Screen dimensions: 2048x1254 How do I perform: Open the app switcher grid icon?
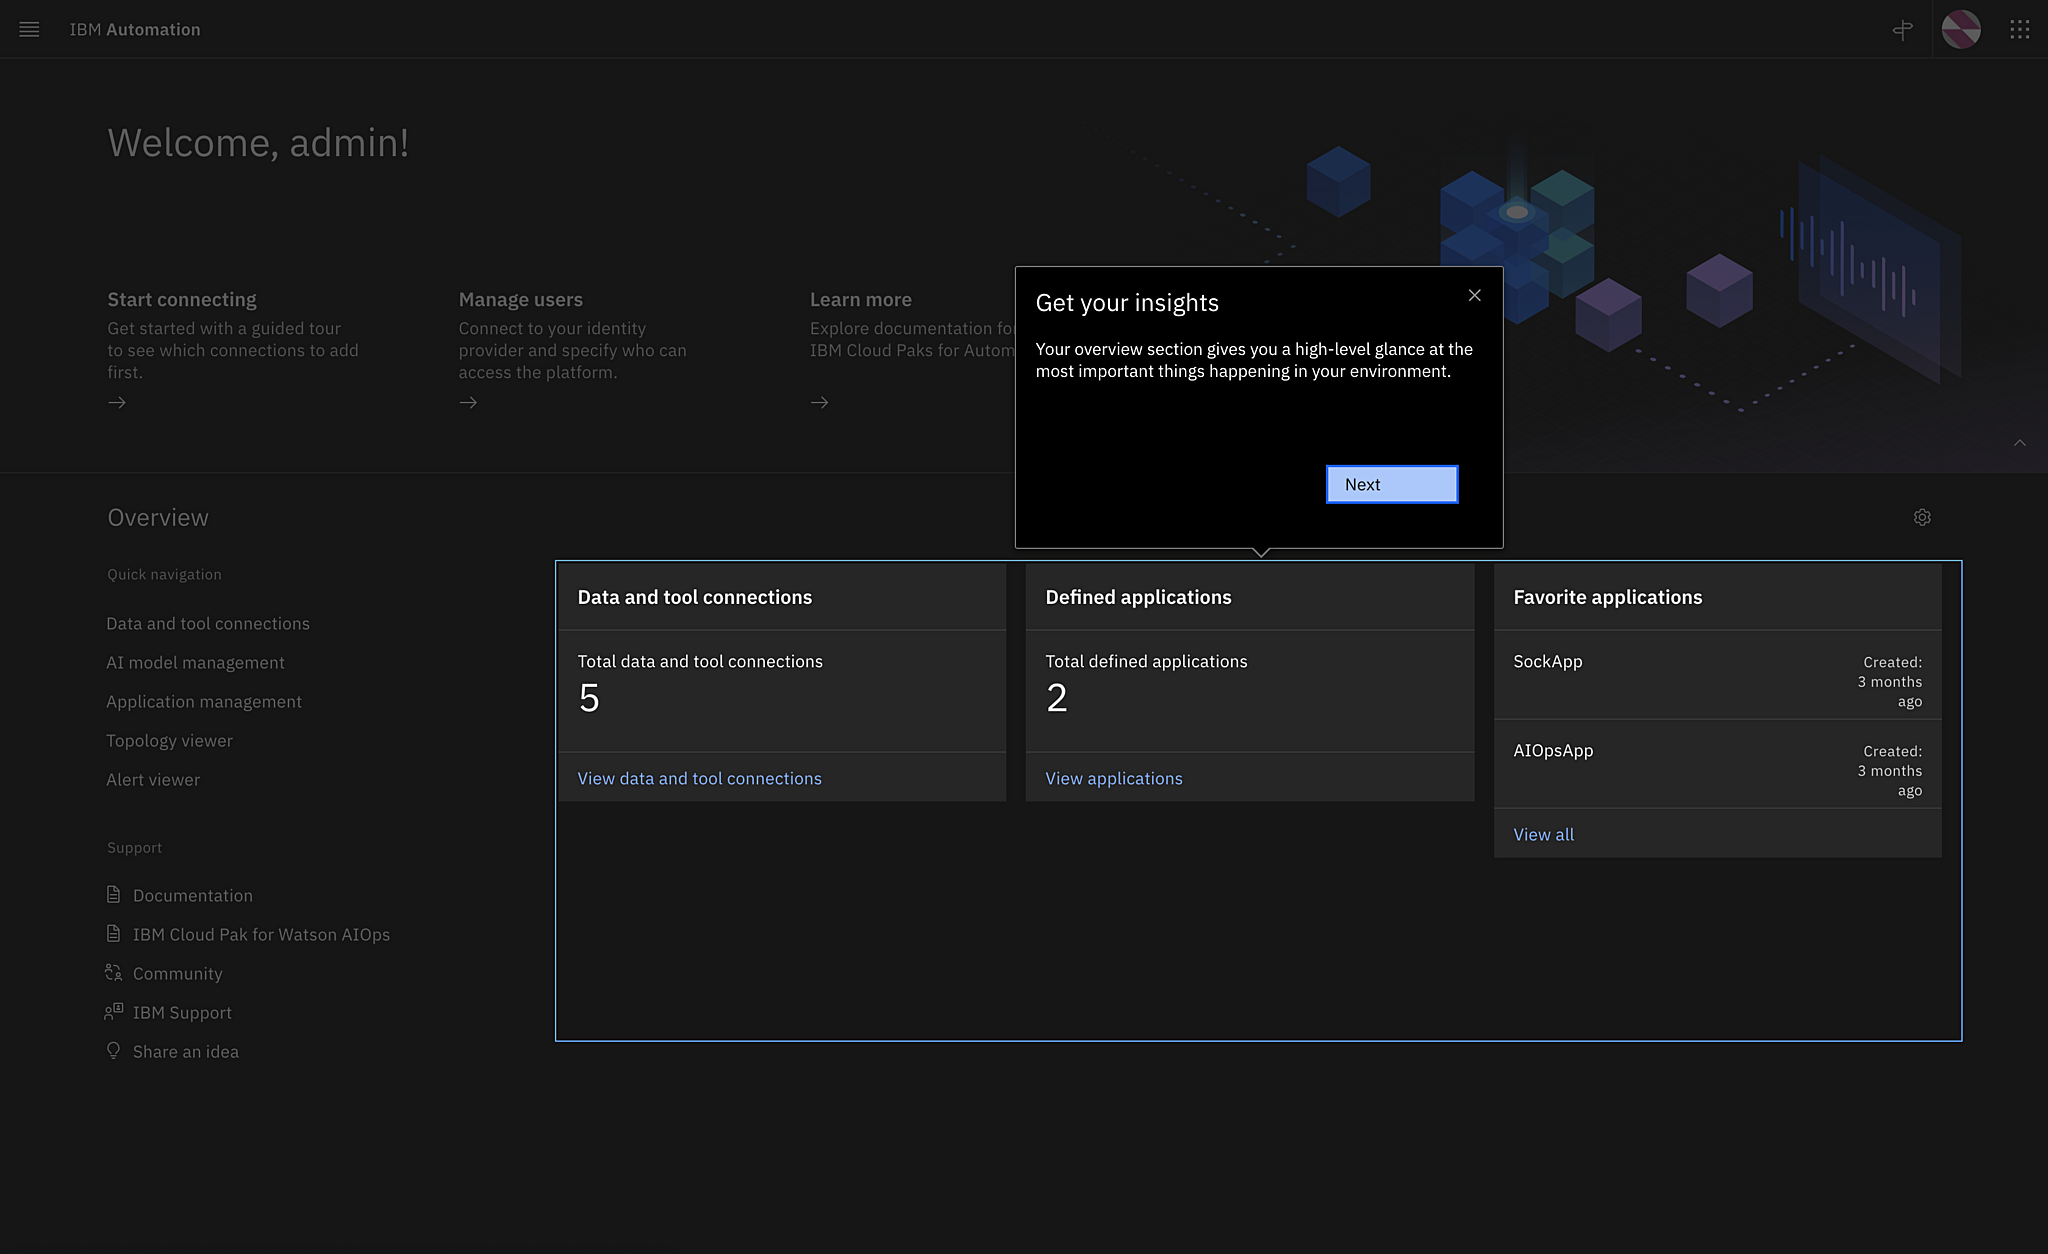click(x=2020, y=29)
